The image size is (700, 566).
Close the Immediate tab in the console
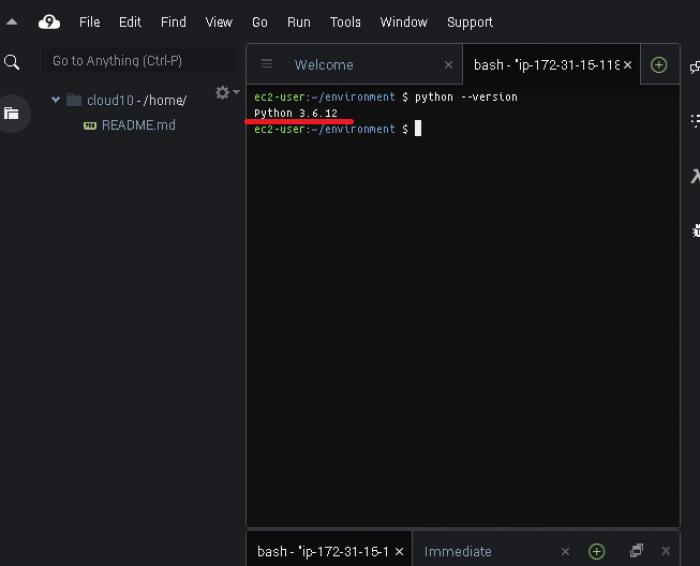[x=565, y=551]
